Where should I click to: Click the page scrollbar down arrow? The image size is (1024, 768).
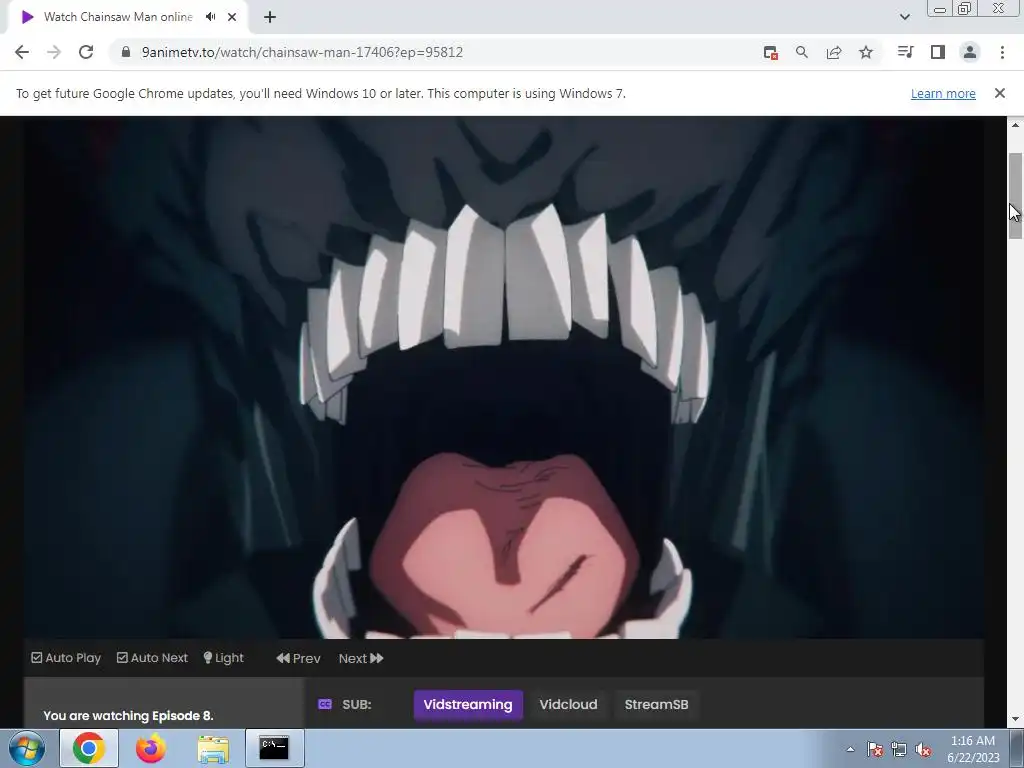tap(1015, 720)
